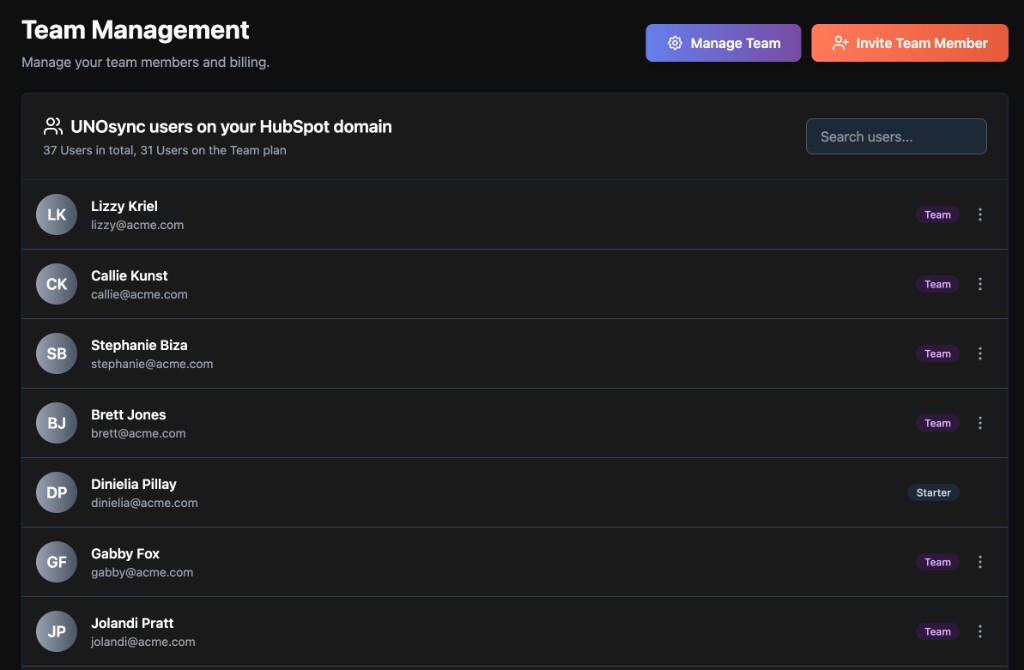Click the BJ avatar for Brett Jones

[x=57, y=423]
